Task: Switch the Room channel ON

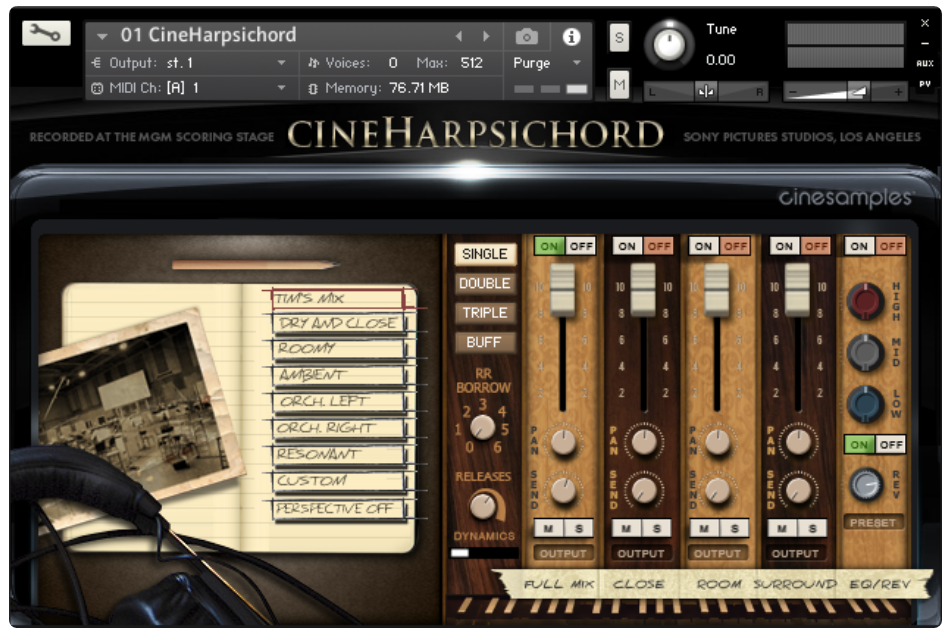Action: [x=703, y=246]
